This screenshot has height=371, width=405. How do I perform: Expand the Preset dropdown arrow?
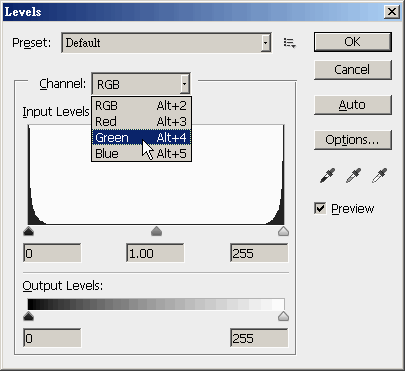pos(265,43)
